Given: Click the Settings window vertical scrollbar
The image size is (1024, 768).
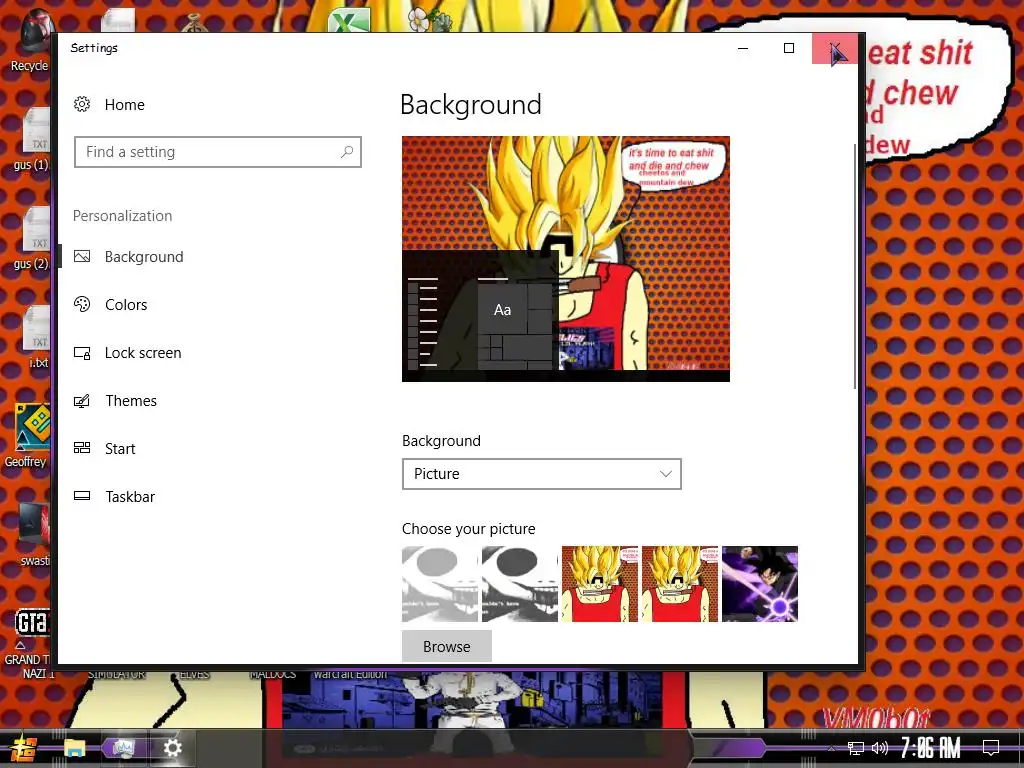Looking at the screenshot, I should (x=854, y=266).
